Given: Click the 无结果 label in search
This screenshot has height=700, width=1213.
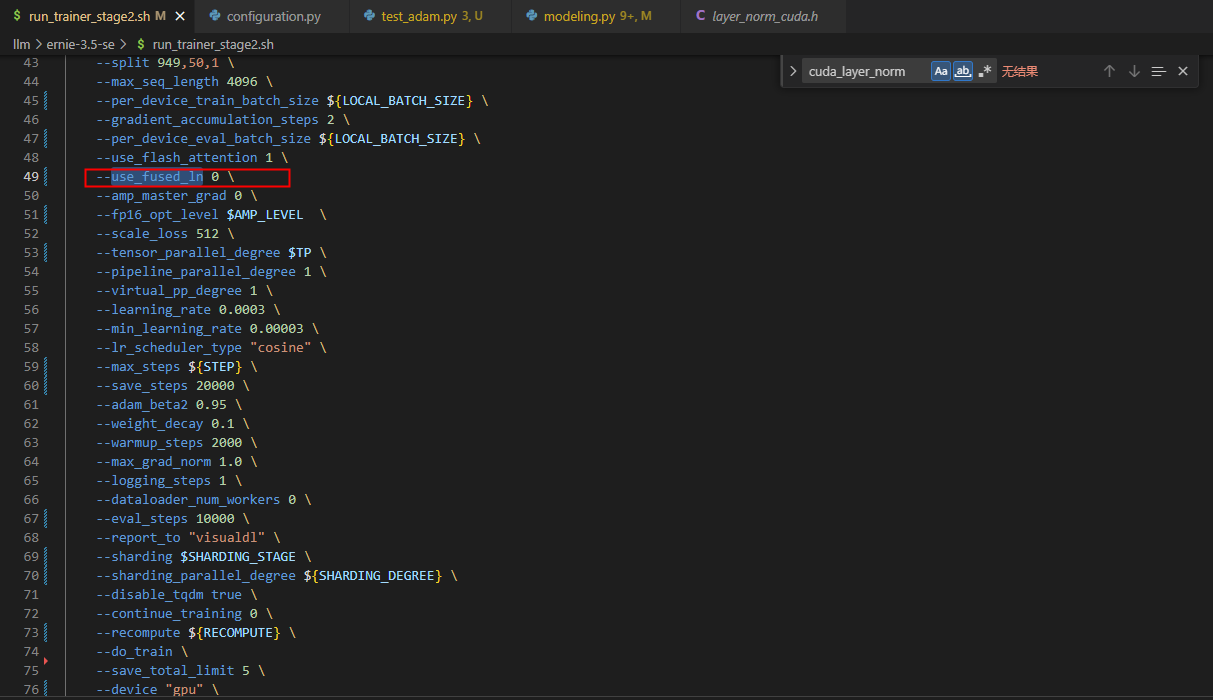Looking at the screenshot, I should [1019, 70].
